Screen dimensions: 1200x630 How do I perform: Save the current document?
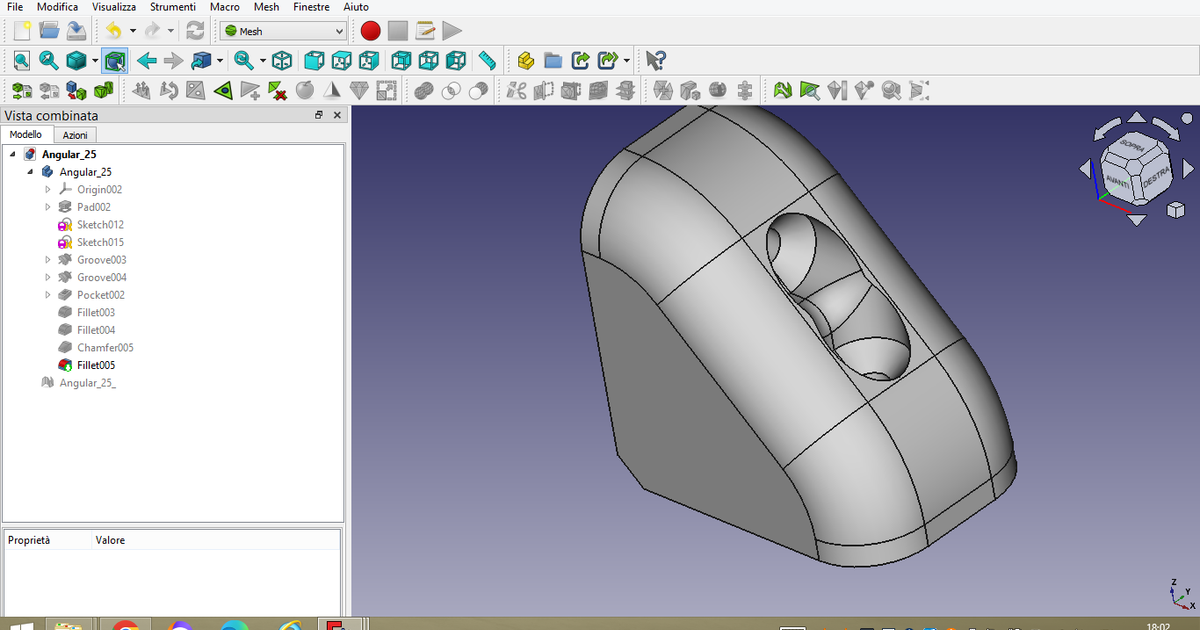pyautogui.click(x=76, y=30)
